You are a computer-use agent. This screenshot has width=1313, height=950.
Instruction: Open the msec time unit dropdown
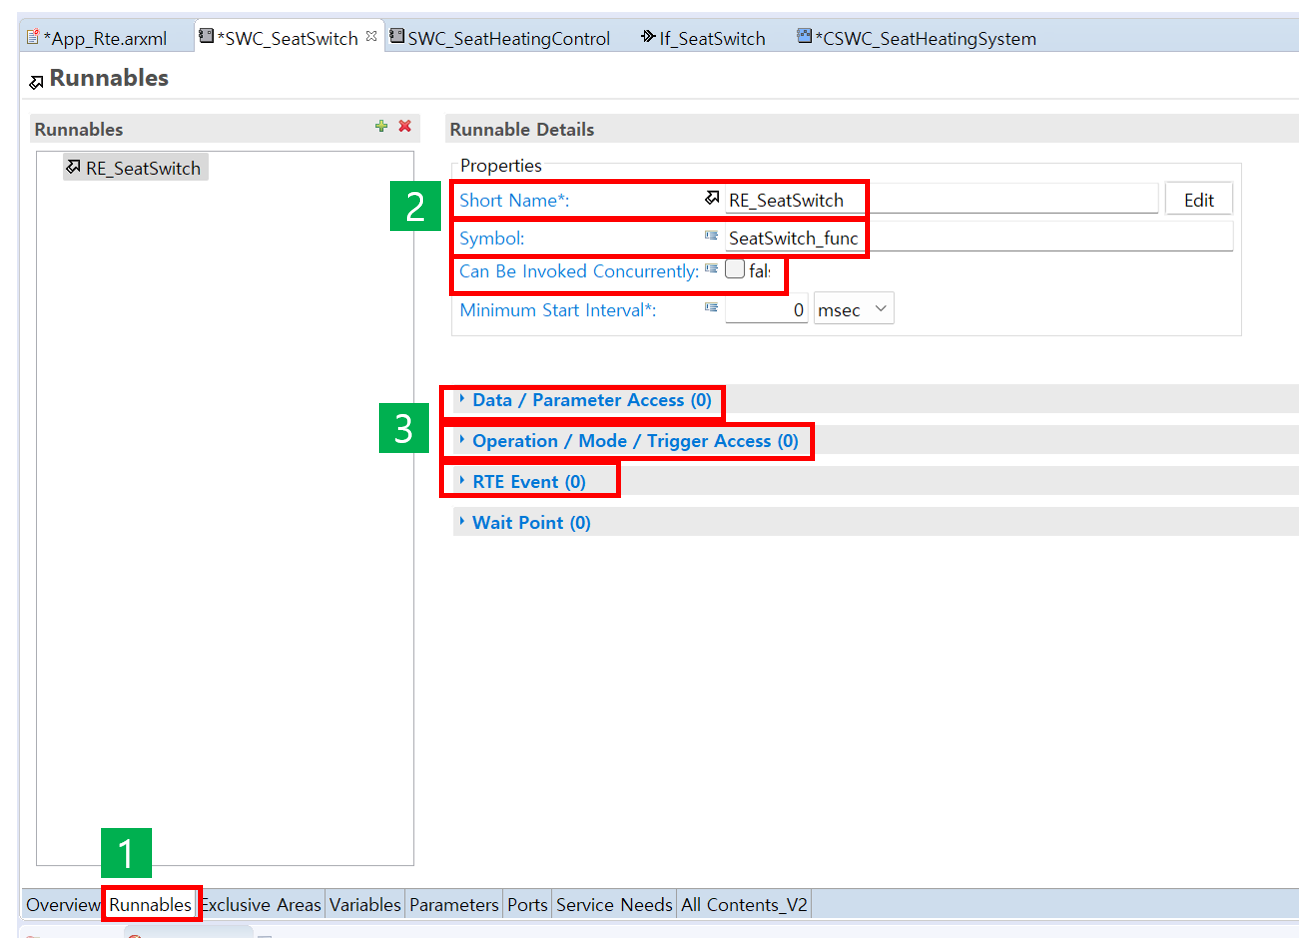pos(853,310)
